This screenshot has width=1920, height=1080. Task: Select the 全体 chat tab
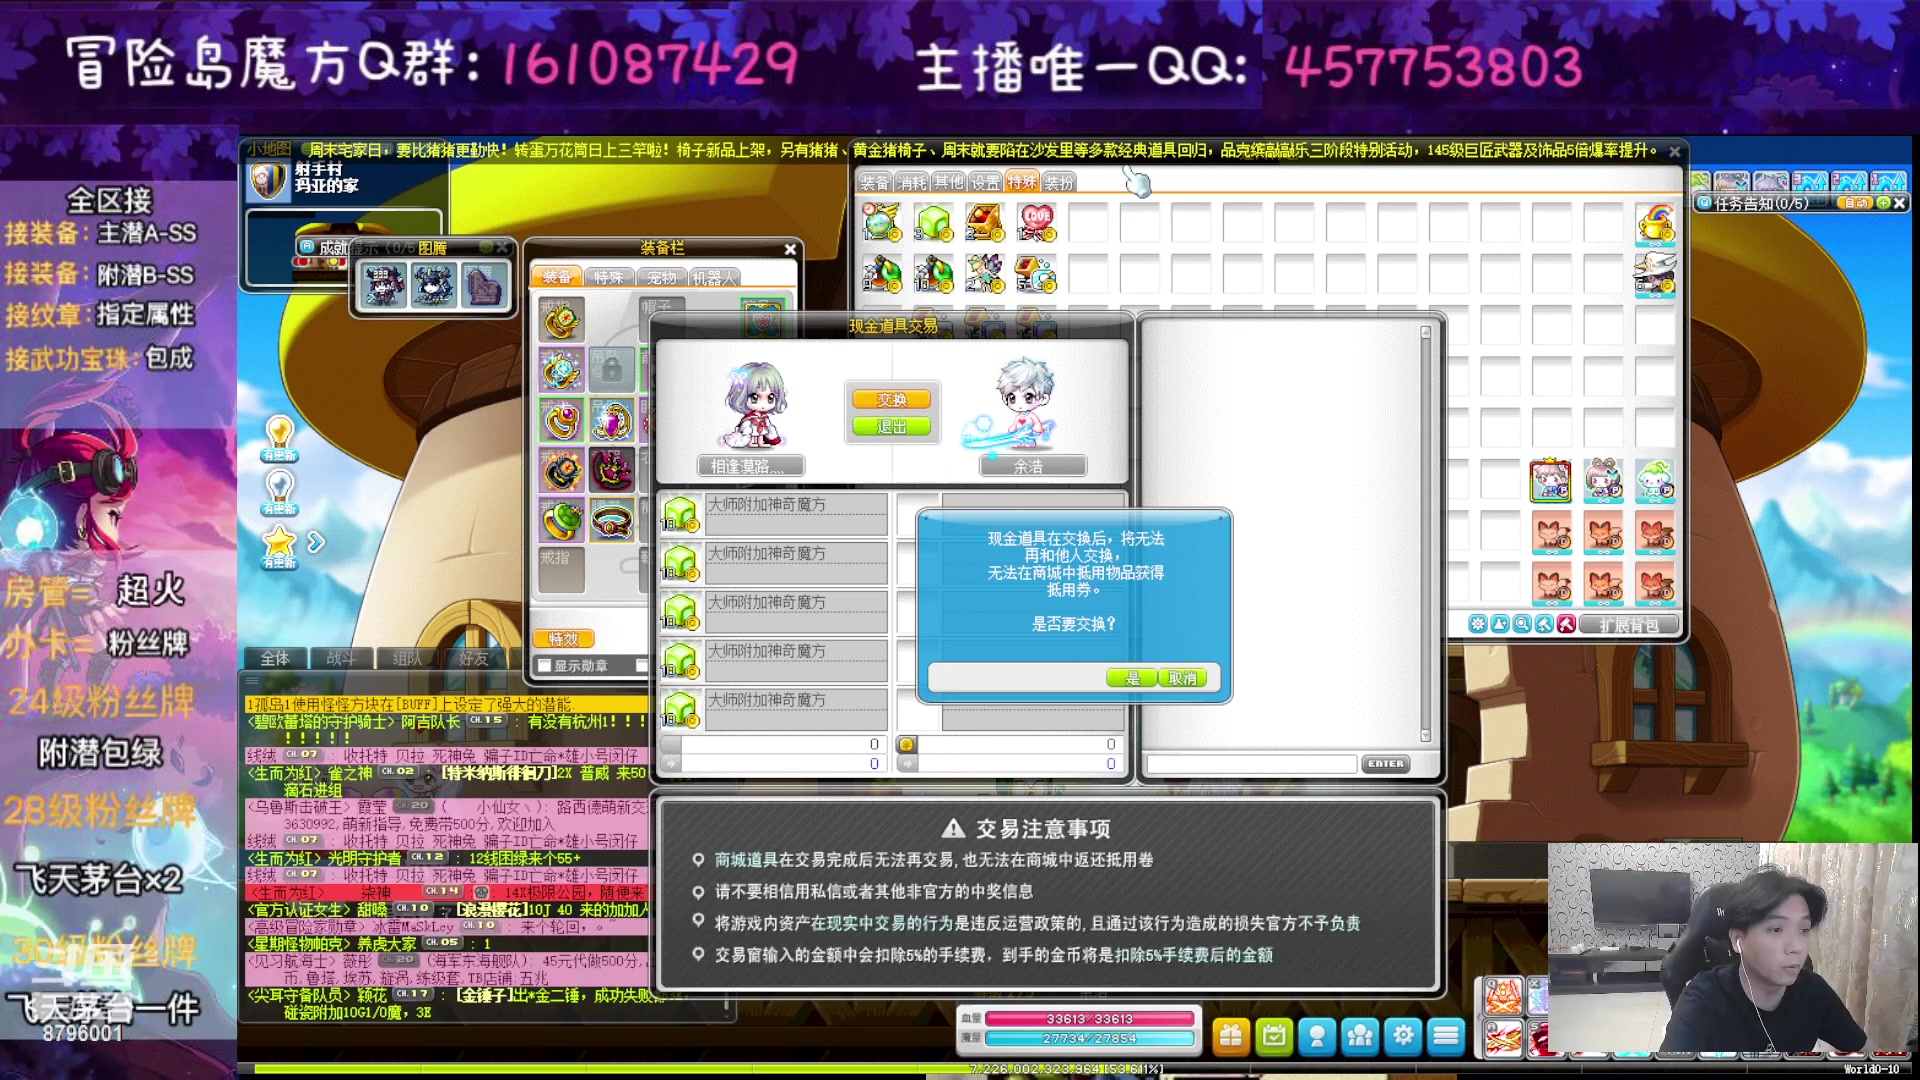(275, 658)
